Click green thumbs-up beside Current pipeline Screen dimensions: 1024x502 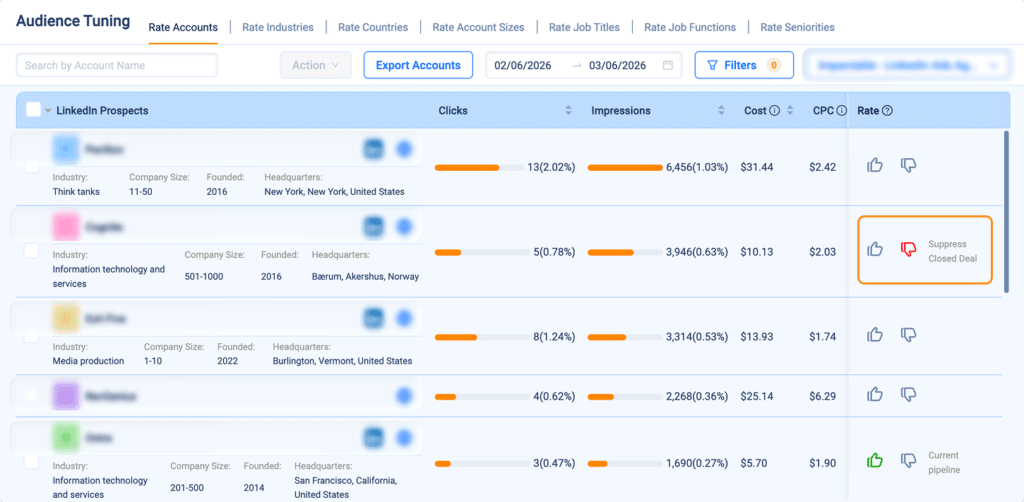click(x=874, y=460)
